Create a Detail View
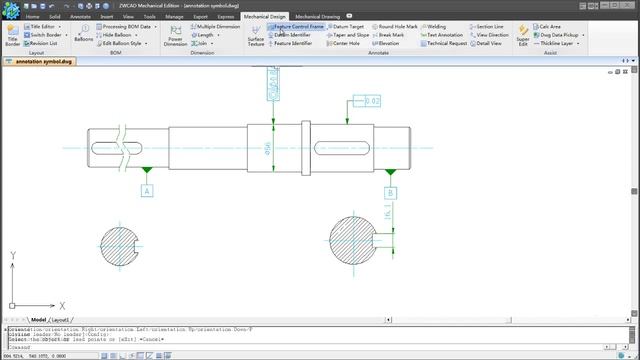The height and width of the screenshot is (360, 640). 485,43
